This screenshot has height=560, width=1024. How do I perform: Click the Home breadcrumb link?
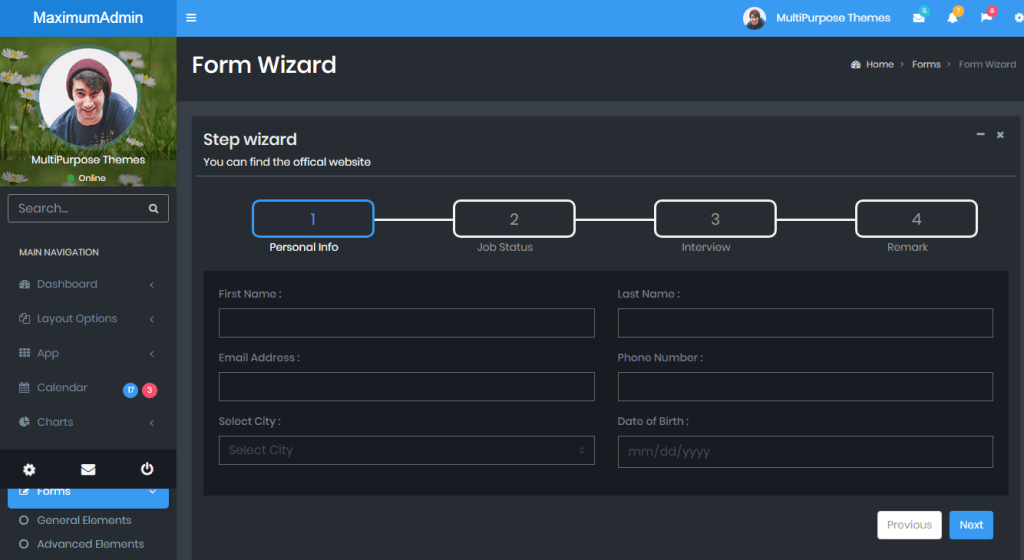pos(879,65)
